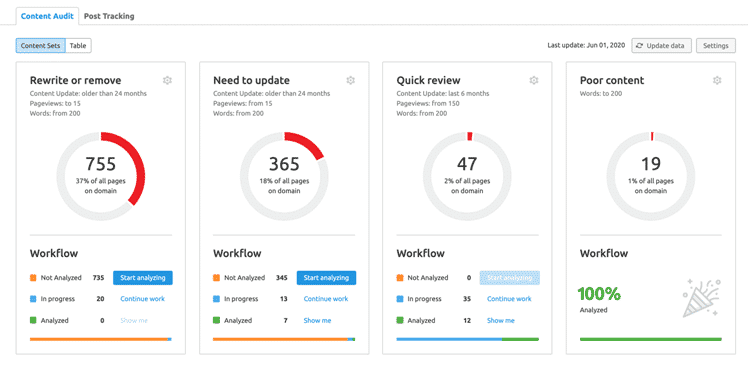Click Analyzed count 12
Screen dimensions: 748x366
[467, 321]
